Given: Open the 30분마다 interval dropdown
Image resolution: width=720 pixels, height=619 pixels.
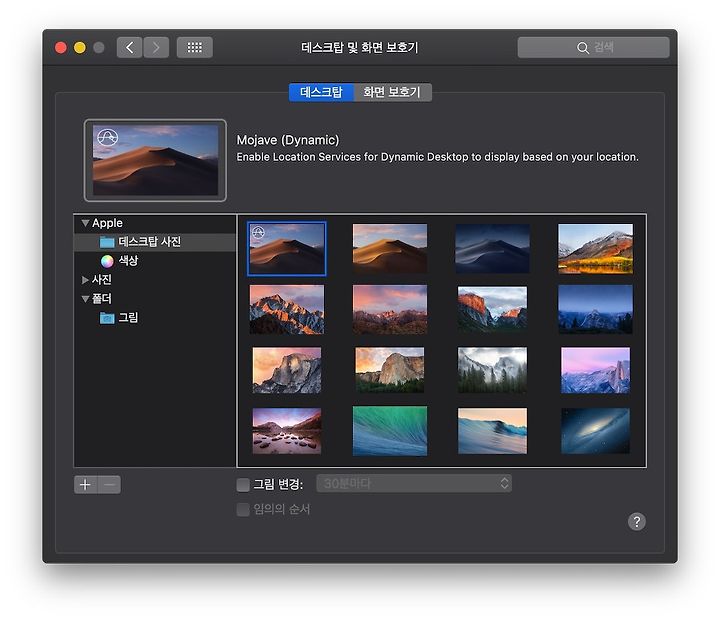Looking at the screenshot, I should 414,484.
